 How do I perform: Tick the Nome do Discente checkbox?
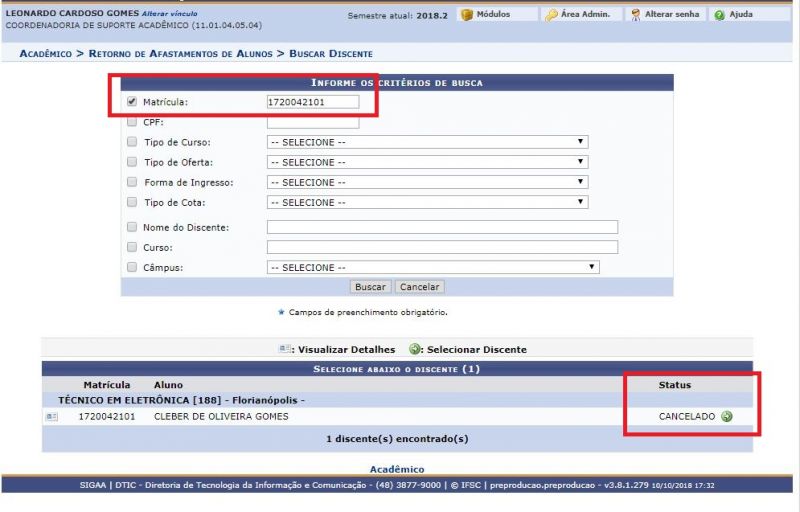point(132,227)
